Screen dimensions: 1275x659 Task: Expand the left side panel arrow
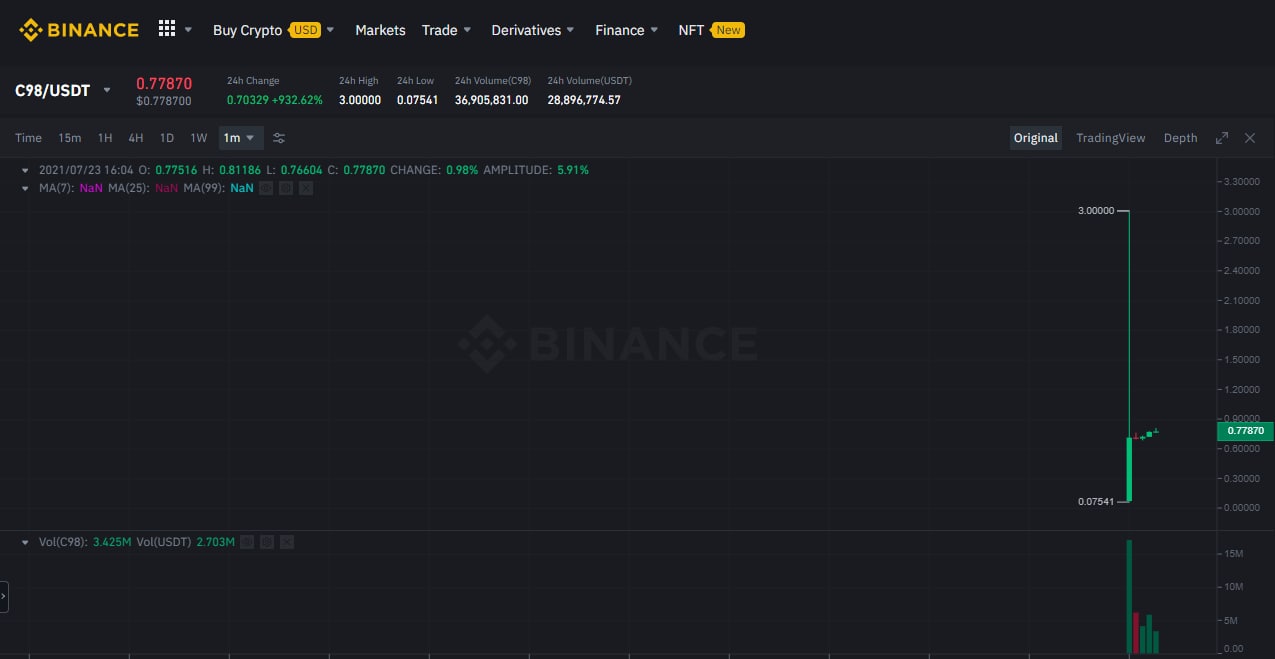[4, 596]
